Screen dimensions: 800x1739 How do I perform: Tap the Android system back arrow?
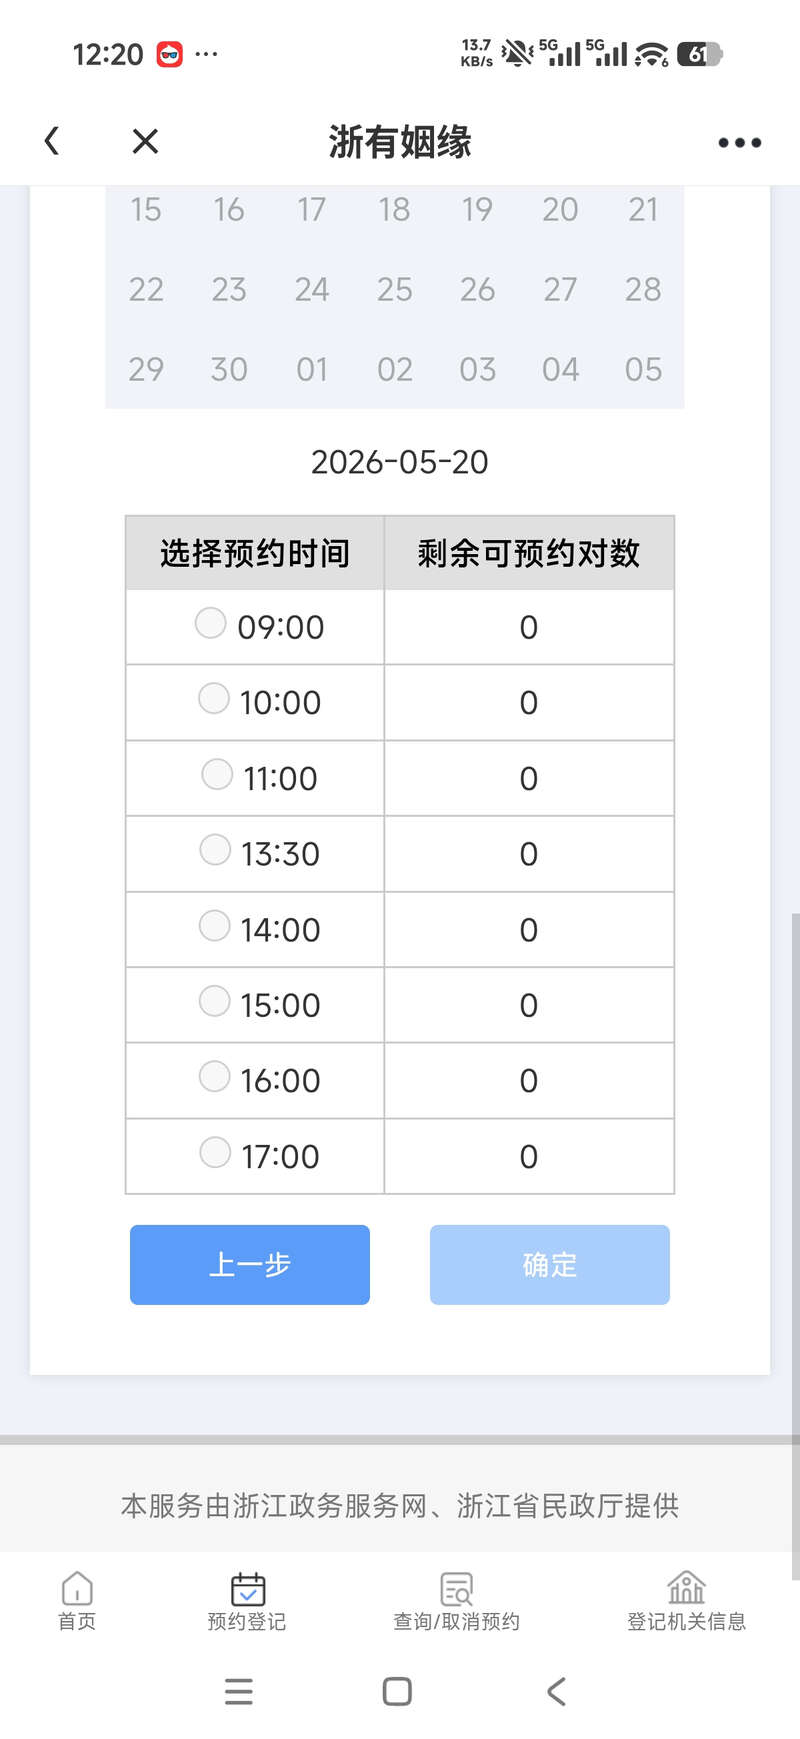[557, 1691]
